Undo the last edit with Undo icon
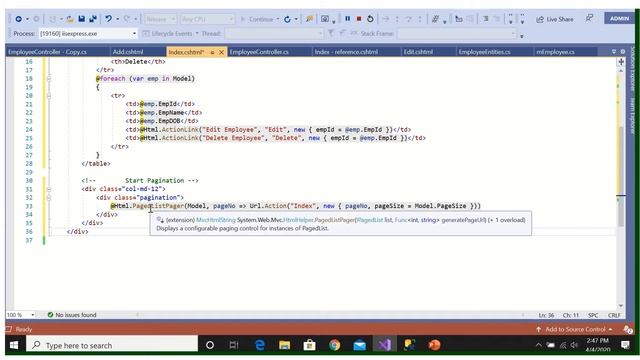Viewport: 640px width, 360px height. (108, 19)
